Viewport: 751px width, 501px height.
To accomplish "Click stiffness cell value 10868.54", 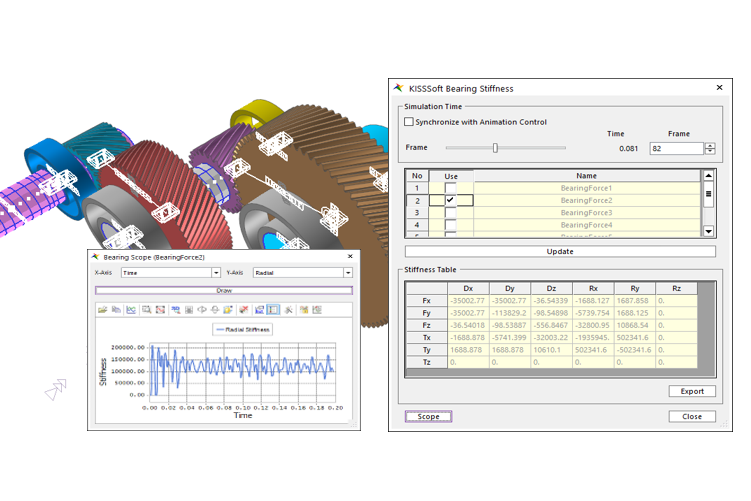I will pos(635,325).
